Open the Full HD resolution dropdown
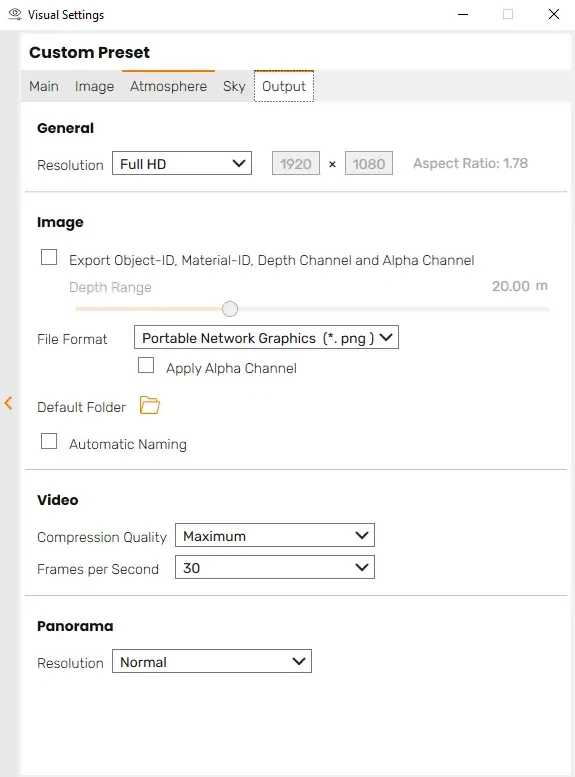The image size is (575, 777). [182, 164]
